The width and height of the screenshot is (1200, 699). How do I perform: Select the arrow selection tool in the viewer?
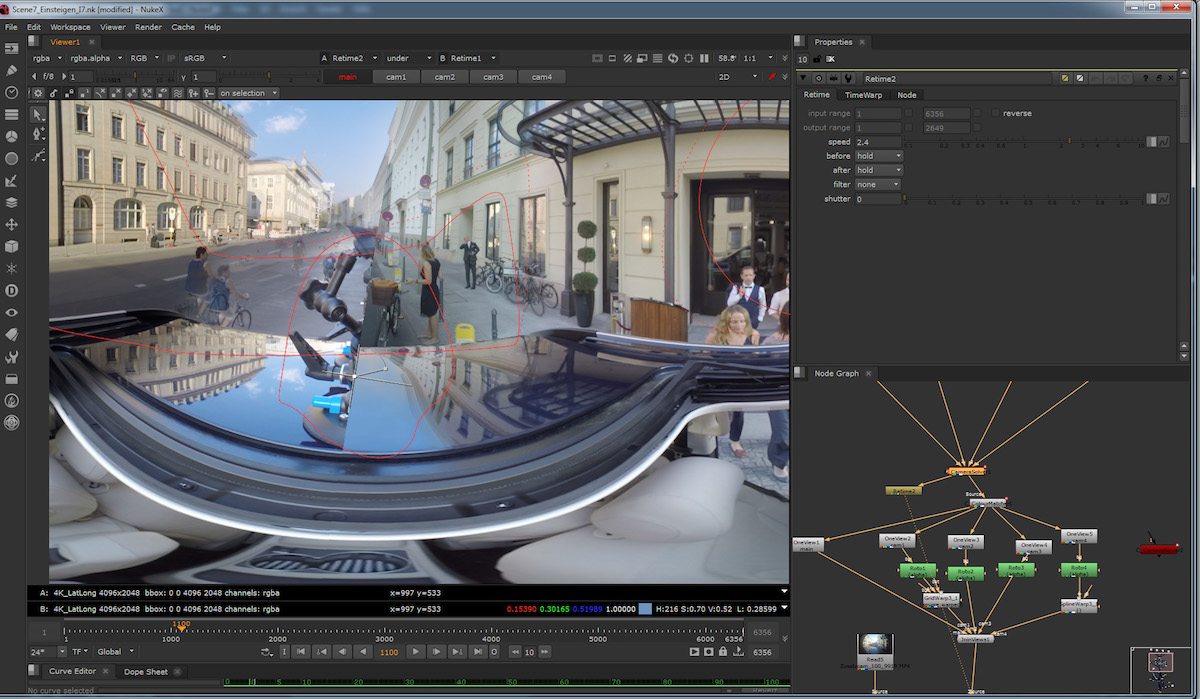[38, 113]
